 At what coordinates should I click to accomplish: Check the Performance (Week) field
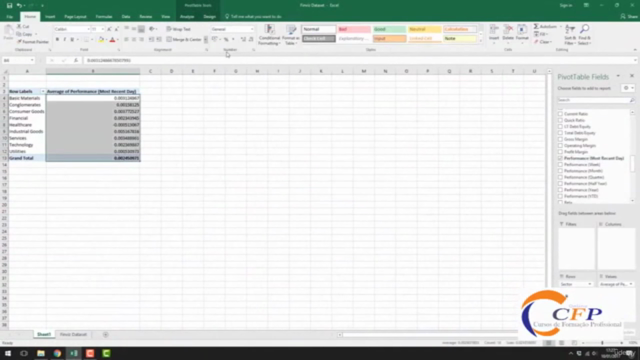click(560, 164)
